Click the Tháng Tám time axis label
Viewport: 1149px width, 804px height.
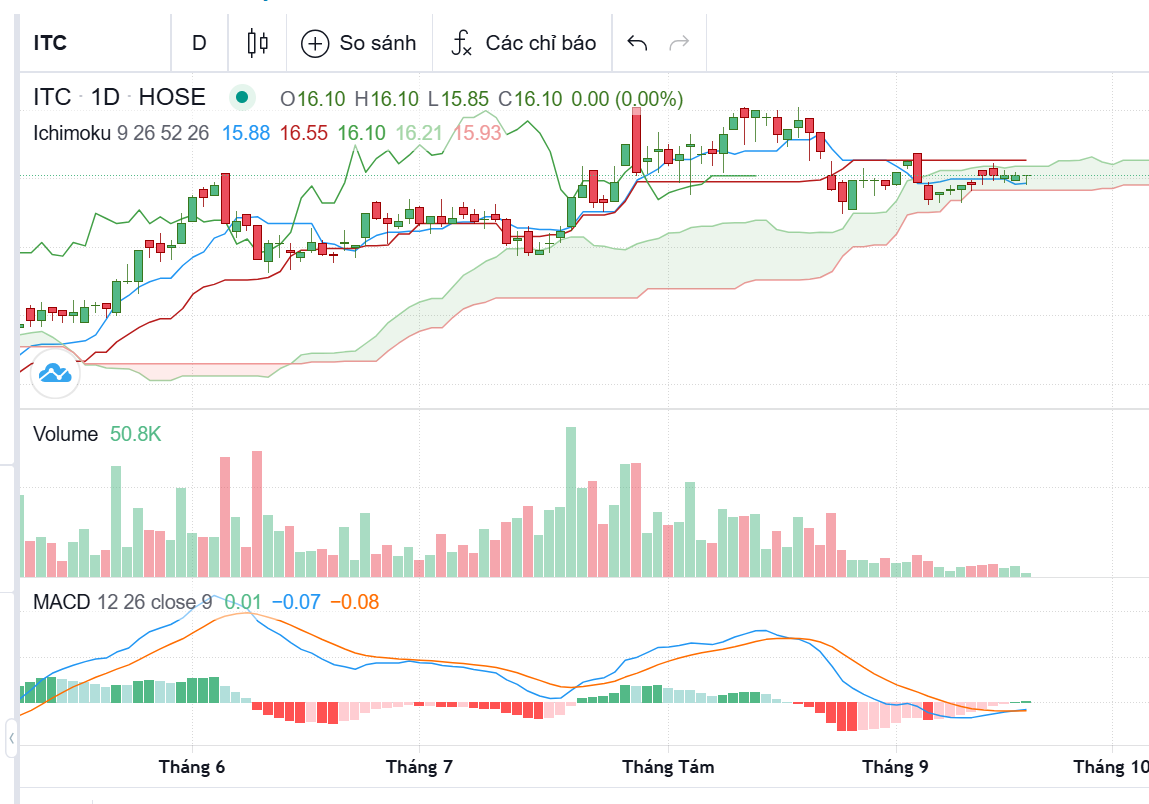tap(668, 767)
